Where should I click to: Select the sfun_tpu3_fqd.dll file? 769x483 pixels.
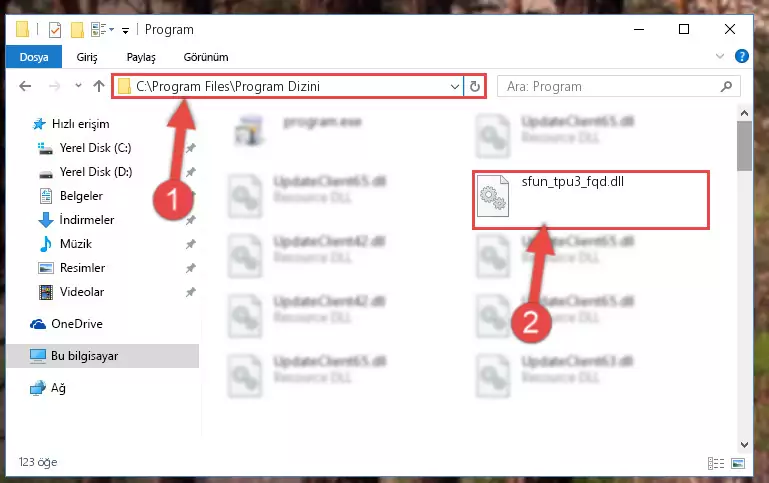click(591, 198)
